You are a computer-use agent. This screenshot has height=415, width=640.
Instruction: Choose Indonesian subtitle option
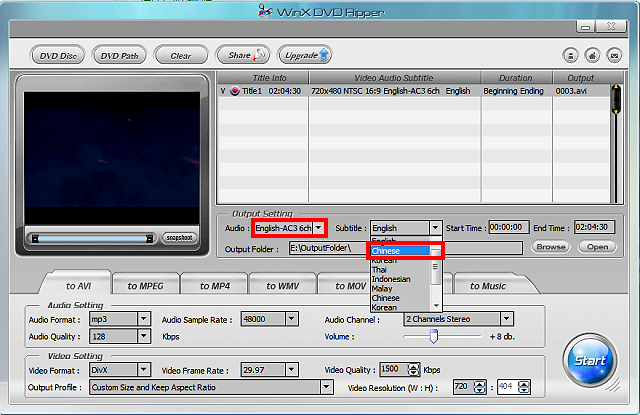point(400,279)
